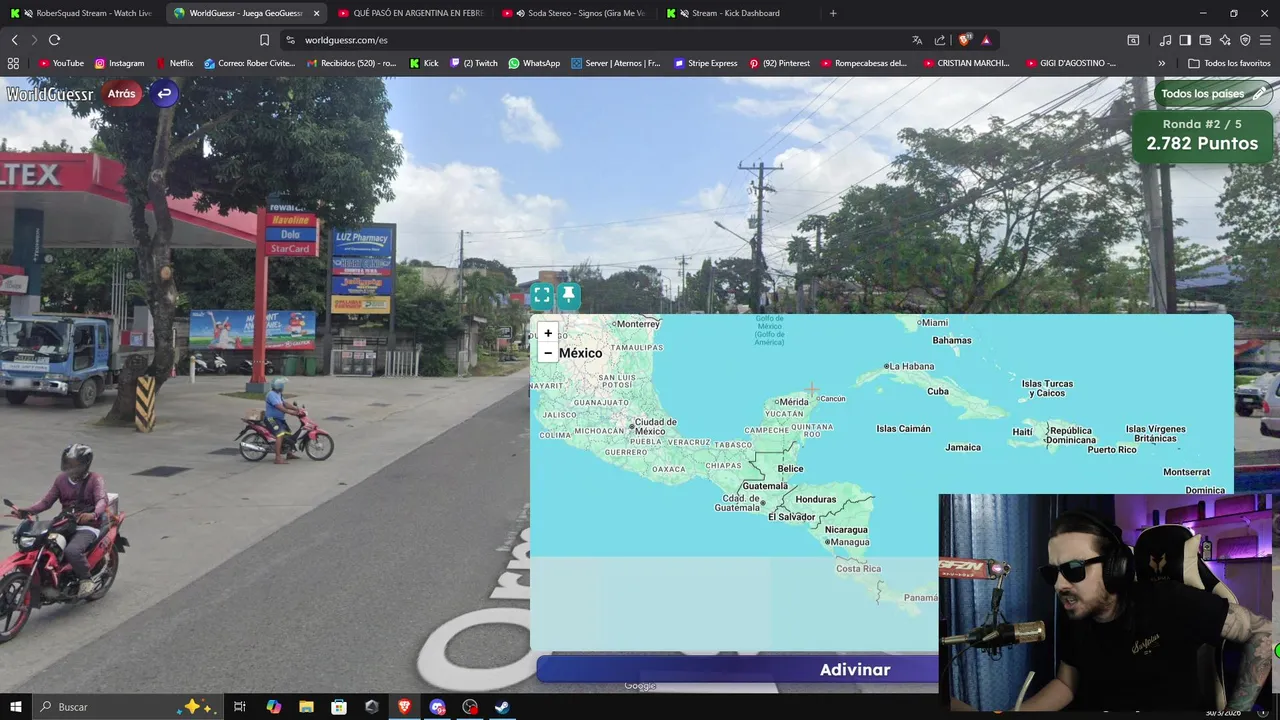This screenshot has height=720, width=1280.
Task: Open the (2) Twitch bookmark
Action: click(x=474, y=63)
